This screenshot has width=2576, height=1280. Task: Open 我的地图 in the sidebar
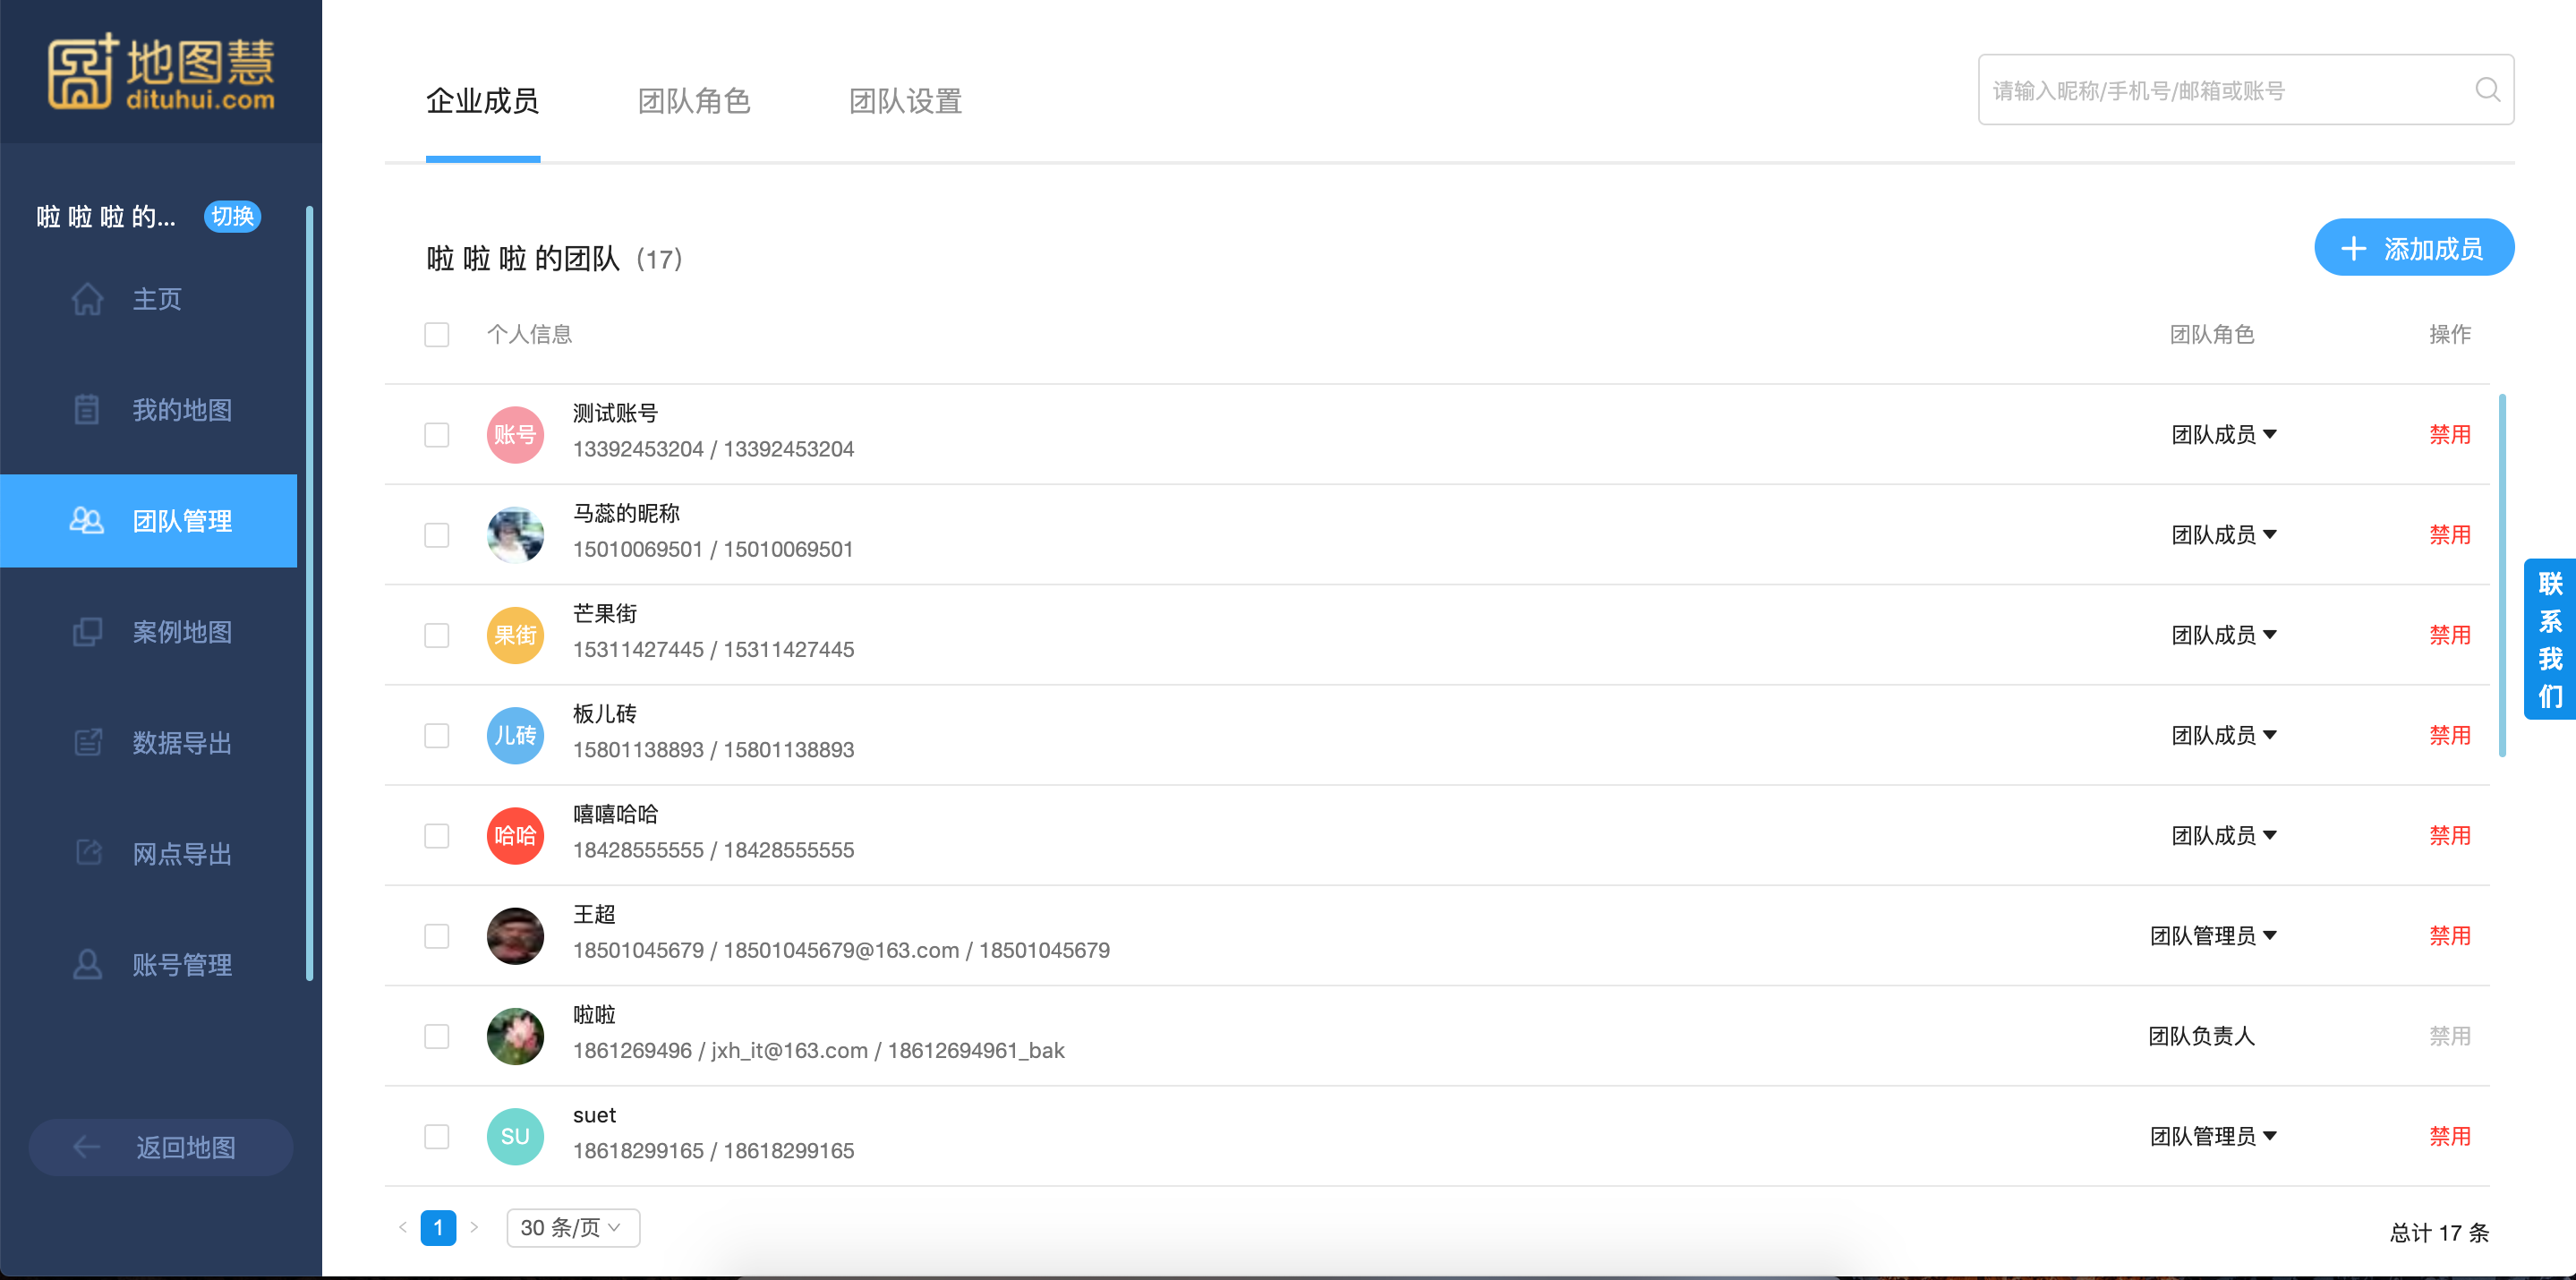click(x=149, y=410)
